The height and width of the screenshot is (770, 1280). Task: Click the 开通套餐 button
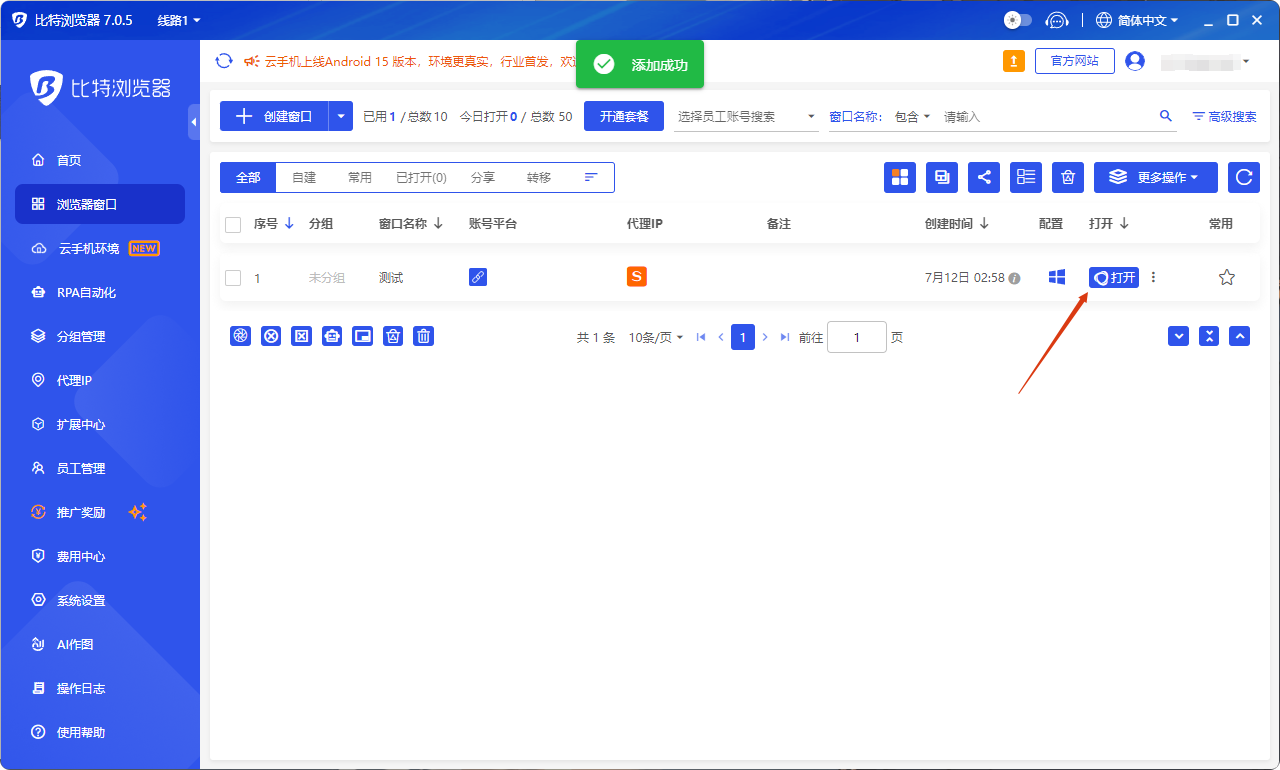(x=624, y=116)
